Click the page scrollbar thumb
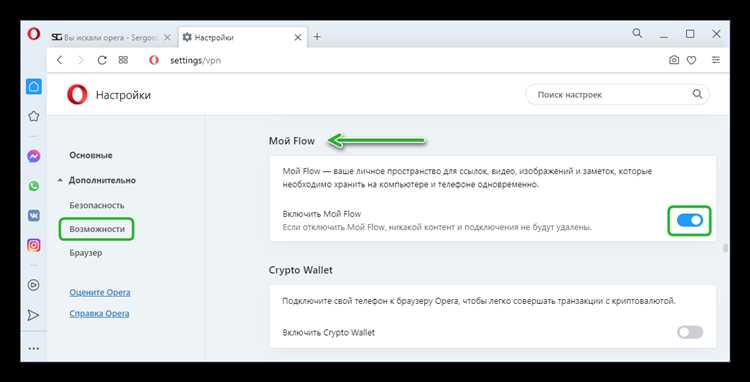Image resolution: width=750 pixels, height=382 pixels. (x=726, y=248)
